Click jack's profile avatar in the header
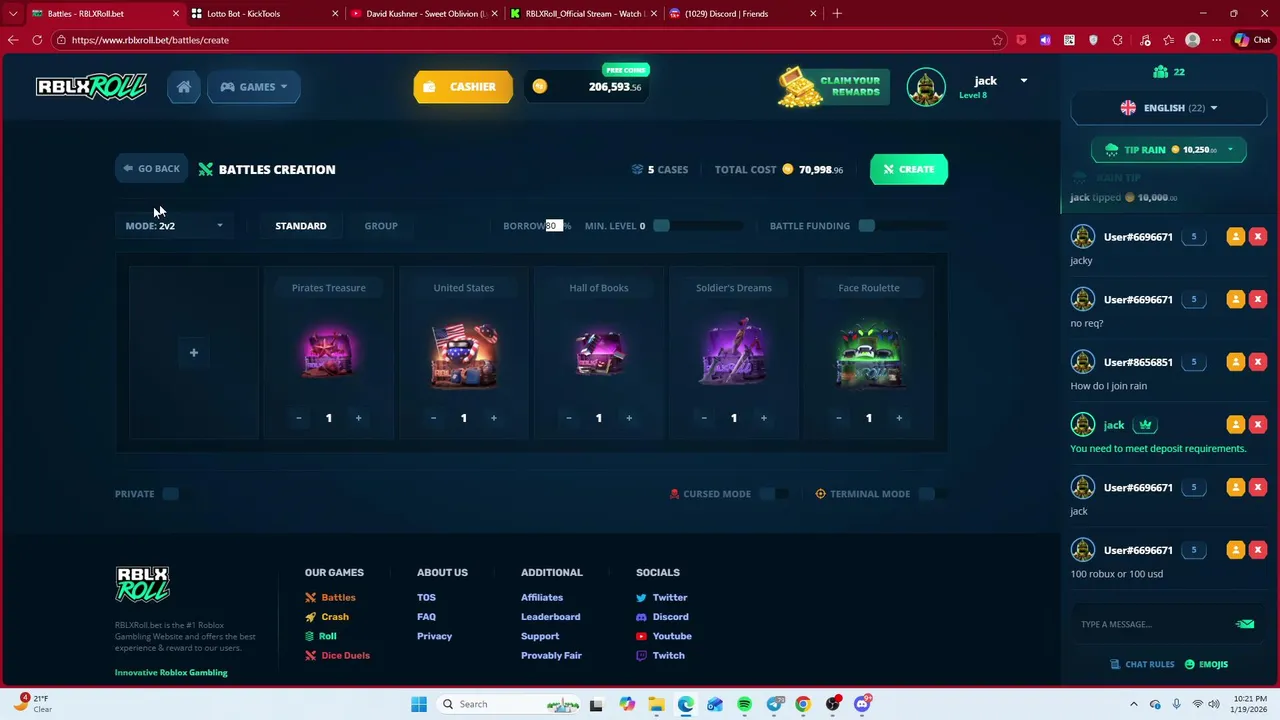This screenshot has width=1280, height=720. pyautogui.click(x=926, y=87)
